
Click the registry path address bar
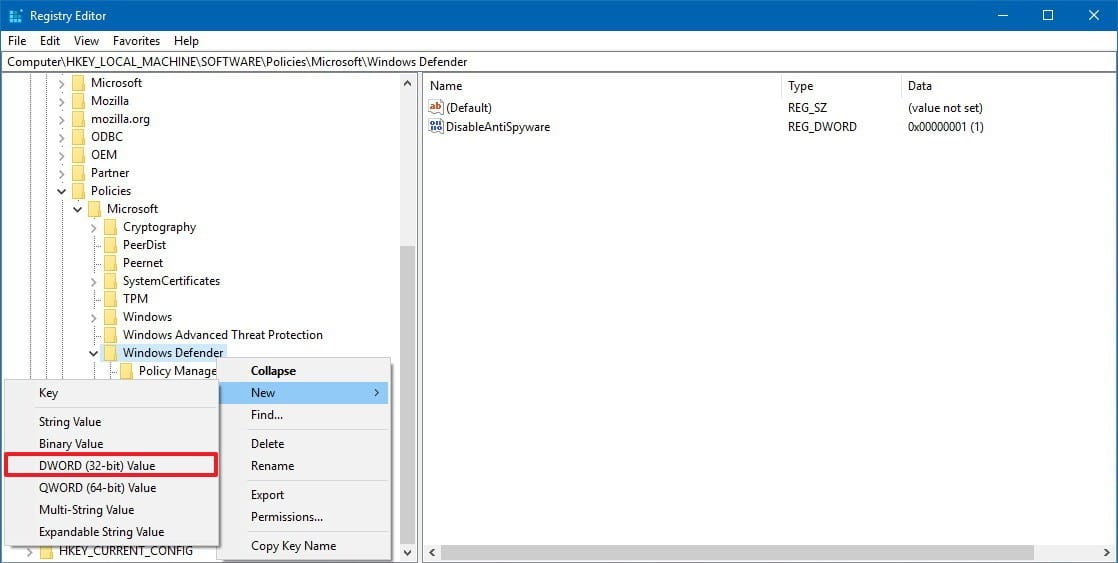tap(559, 62)
